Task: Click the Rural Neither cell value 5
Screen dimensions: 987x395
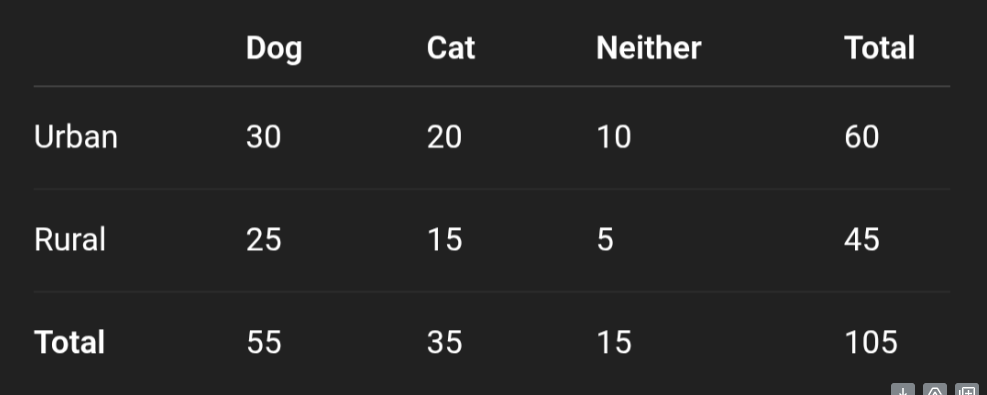Action: pos(605,240)
